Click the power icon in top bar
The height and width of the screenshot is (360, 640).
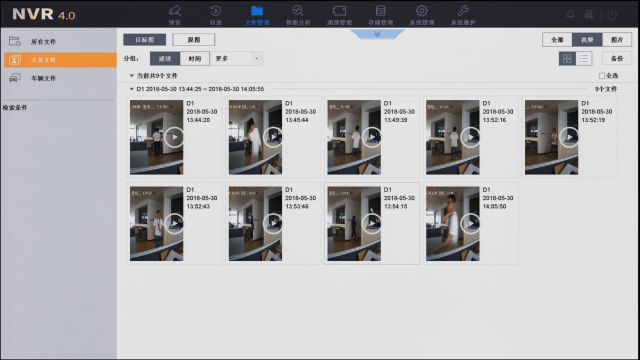[612, 15]
